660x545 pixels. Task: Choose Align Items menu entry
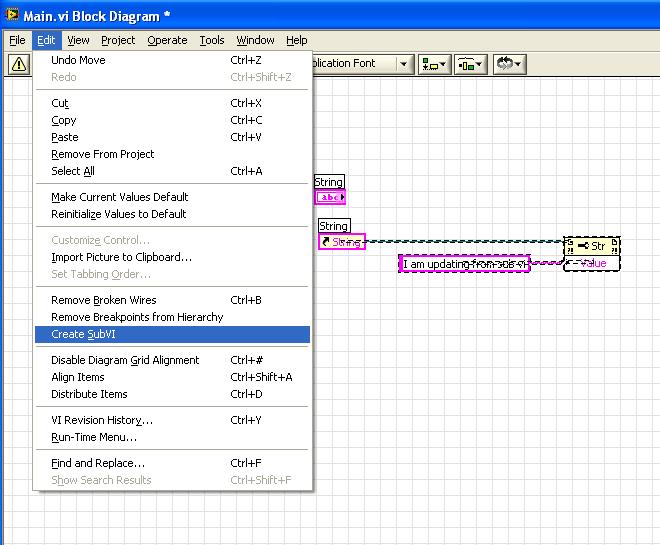click(x=173, y=377)
